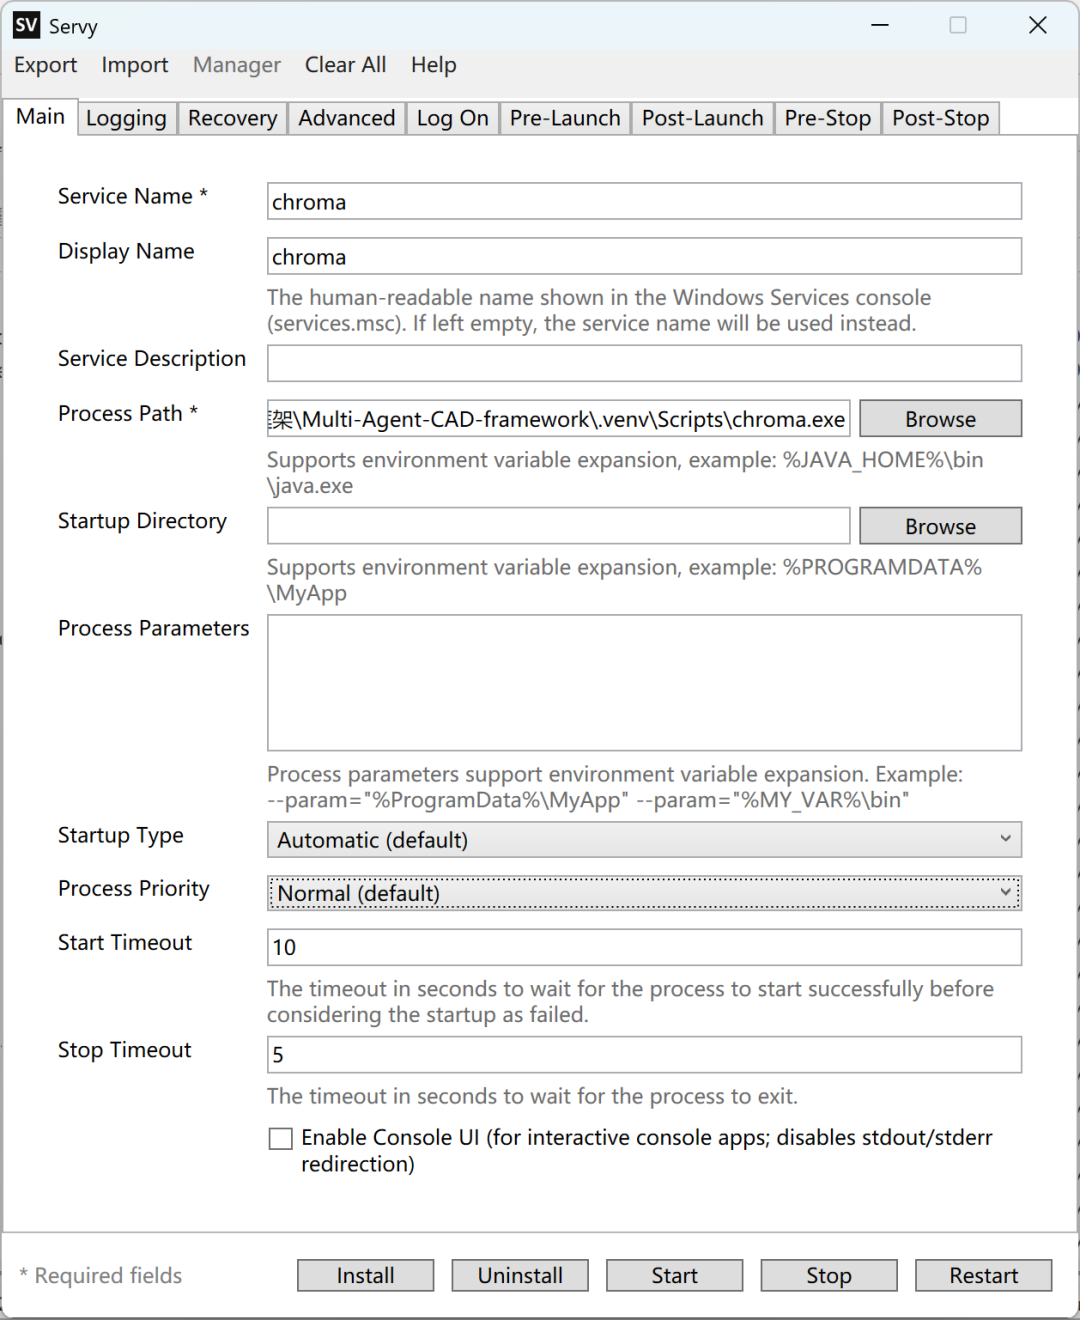Viewport: 1080px width, 1320px height.
Task: Browse for the Process Path executable
Action: 941,419
